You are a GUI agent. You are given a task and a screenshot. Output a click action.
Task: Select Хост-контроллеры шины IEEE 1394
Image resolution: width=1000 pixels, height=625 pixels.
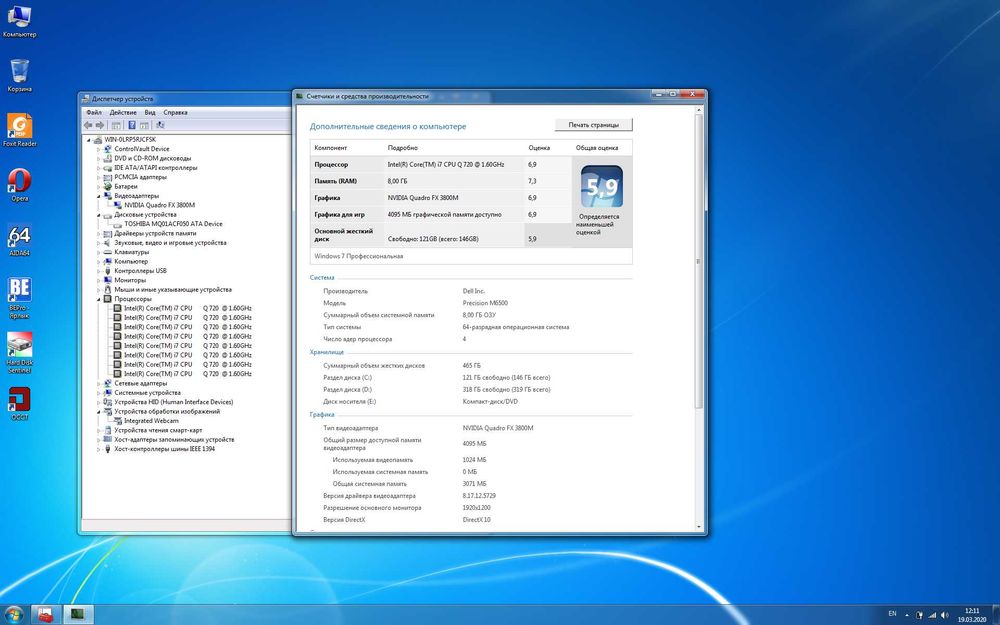point(165,449)
